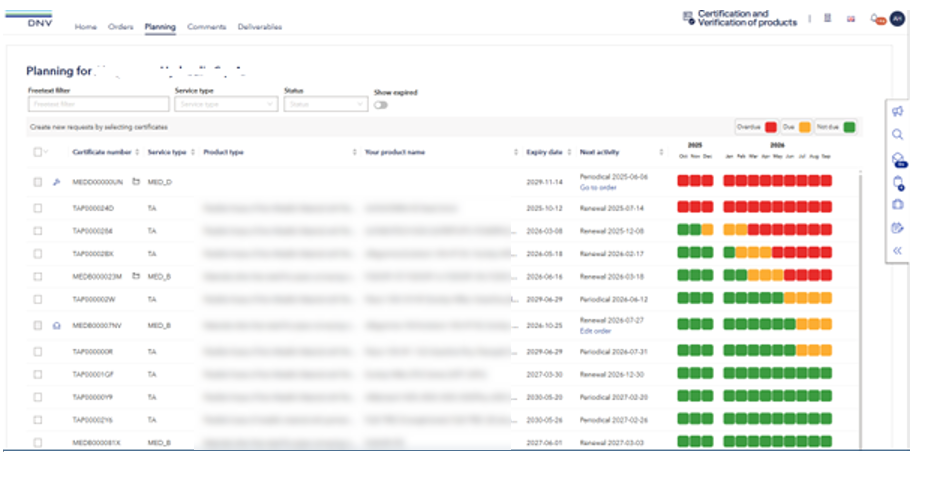Click the red Overdue legend swatch

coord(771,127)
